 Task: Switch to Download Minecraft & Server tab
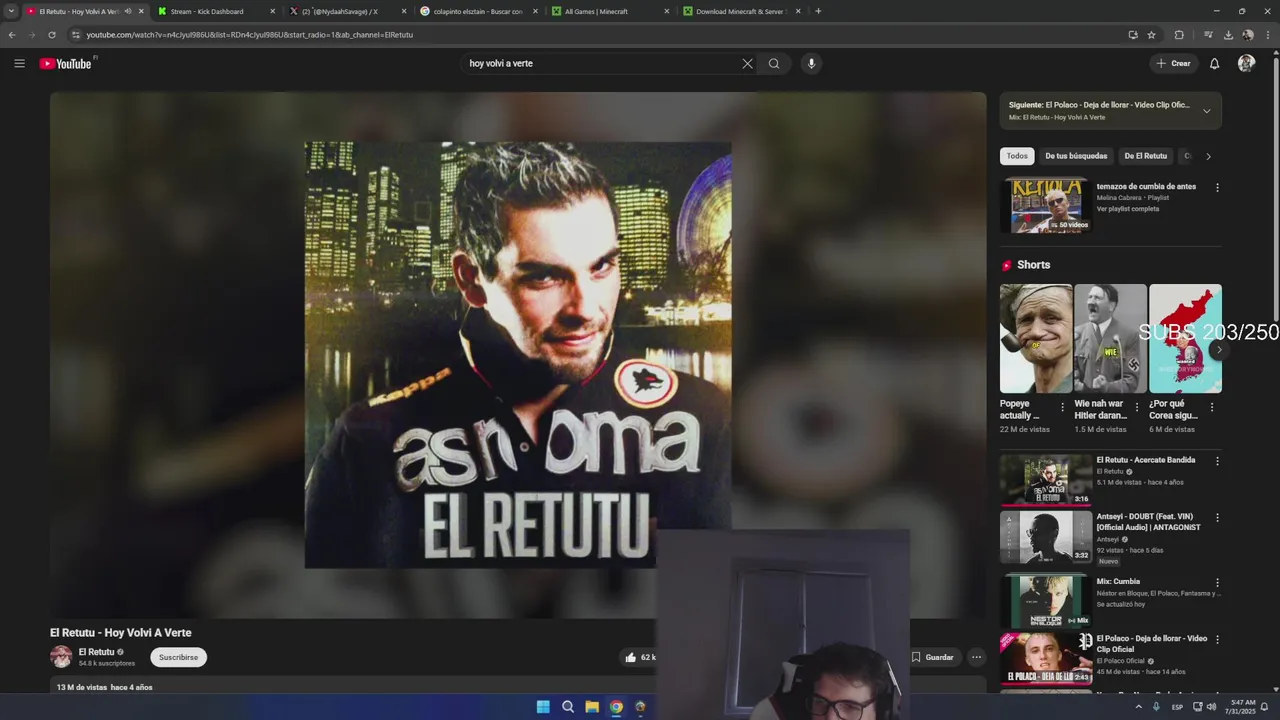740,11
